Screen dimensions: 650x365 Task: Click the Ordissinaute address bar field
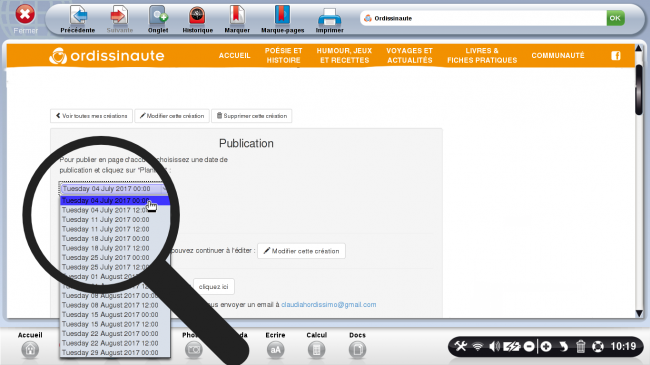[x=483, y=18]
